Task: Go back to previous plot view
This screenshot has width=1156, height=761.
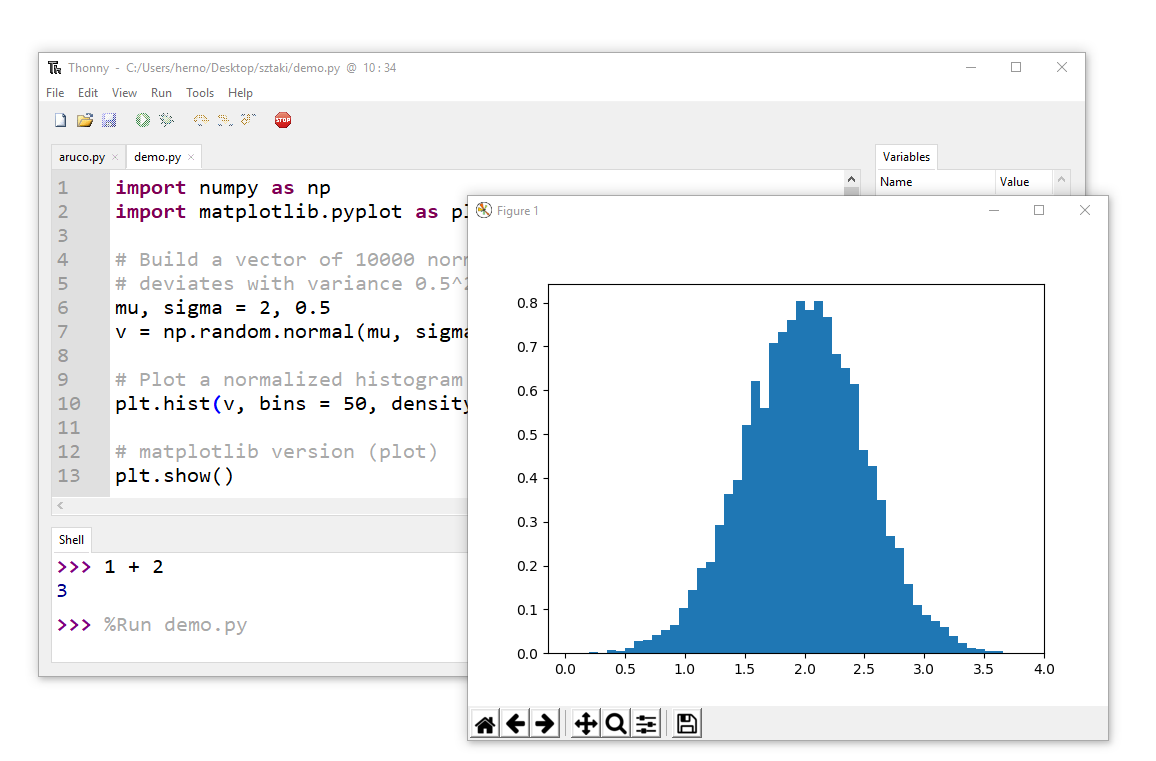Action: pyautogui.click(x=515, y=724)
